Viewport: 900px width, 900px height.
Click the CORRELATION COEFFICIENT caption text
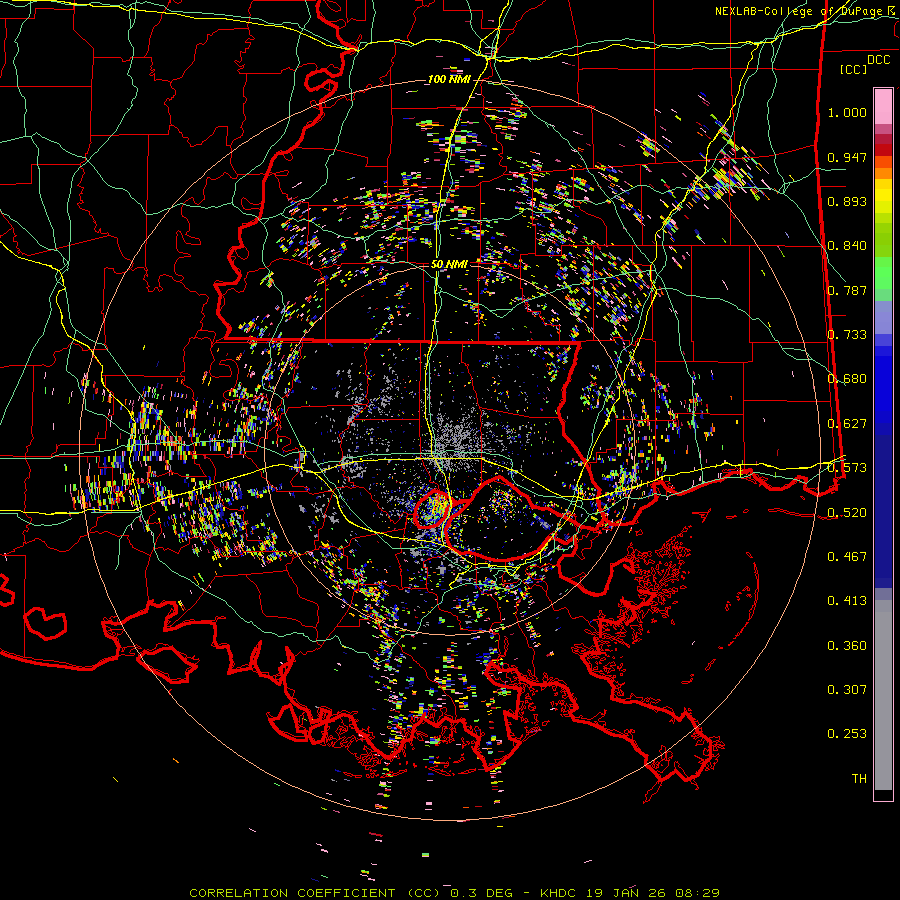pyautogui.click(x=292, y=893)
